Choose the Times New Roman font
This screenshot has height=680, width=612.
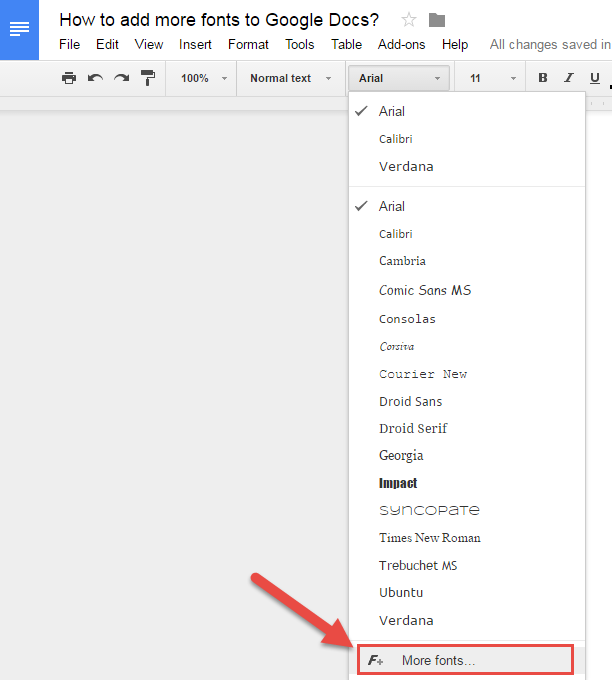point(467,538)
